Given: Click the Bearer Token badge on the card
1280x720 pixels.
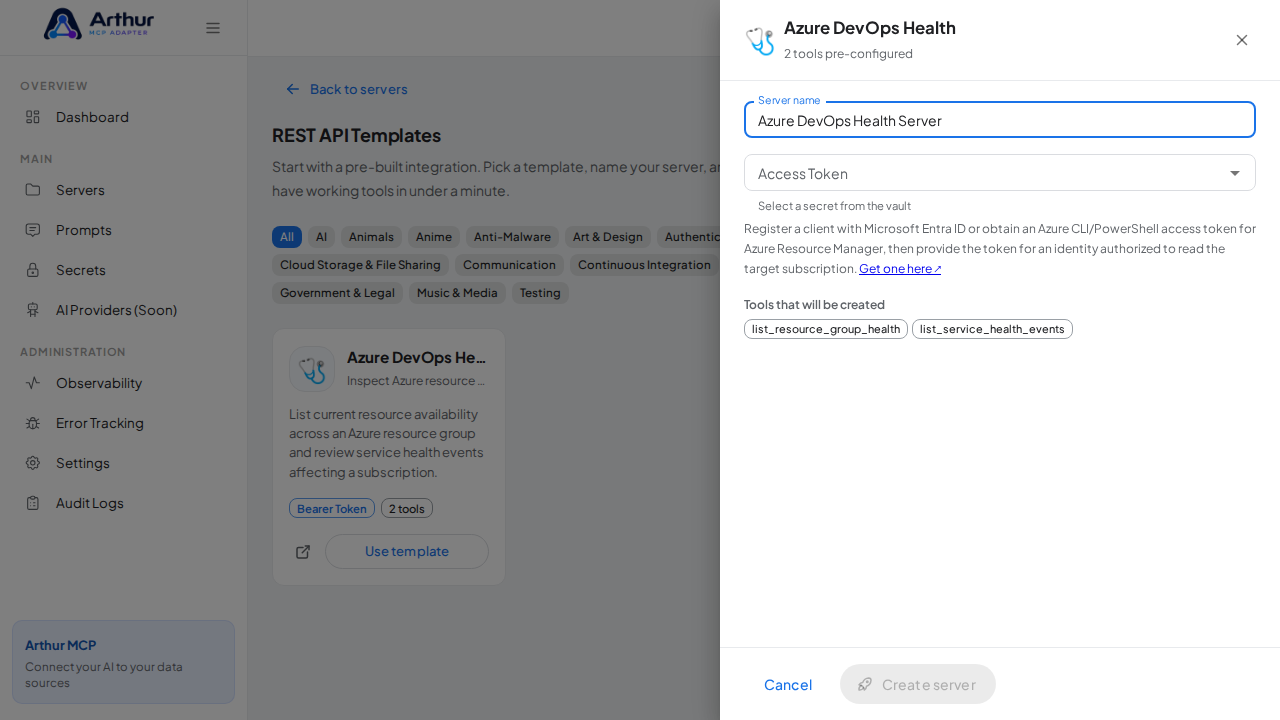Looking at the screenshot, I should pos(332,508).
